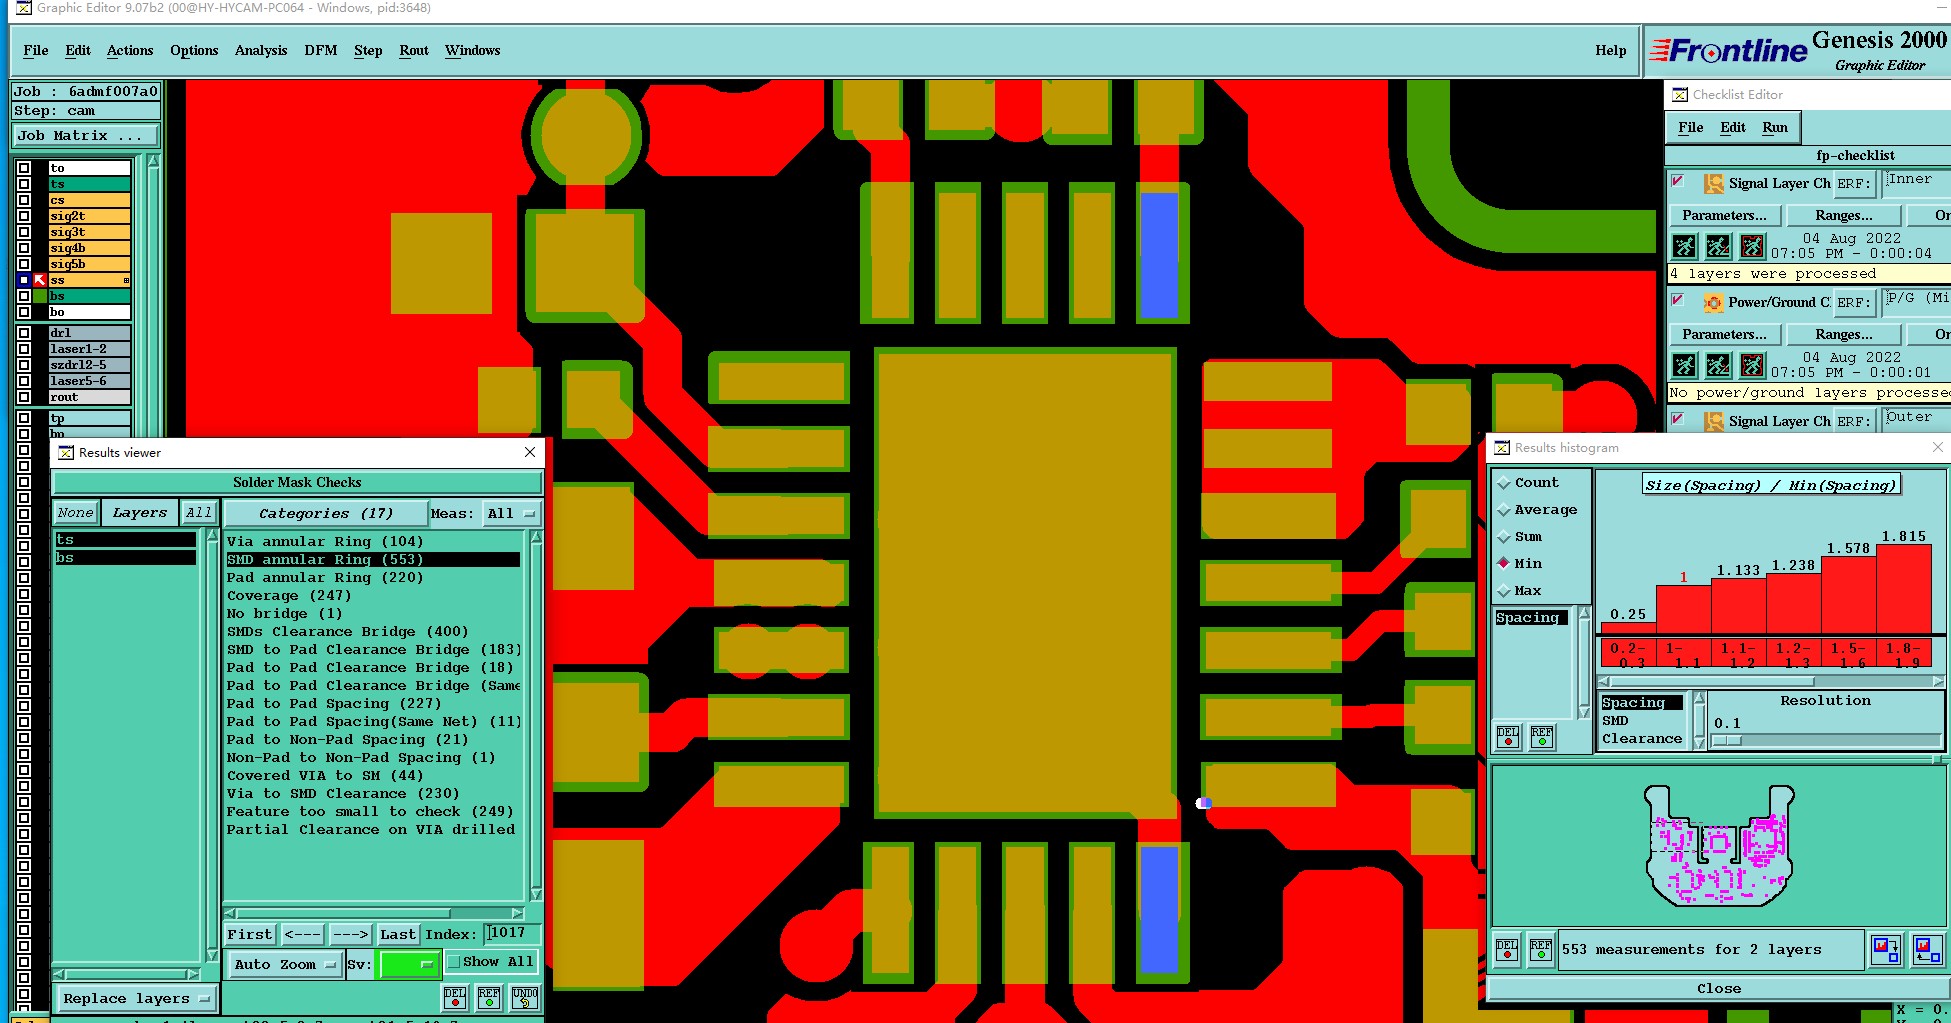The image size is (1951, 1023).
Task: Click outer Signal Layer Check action icon
Action: pos(1714,421)
